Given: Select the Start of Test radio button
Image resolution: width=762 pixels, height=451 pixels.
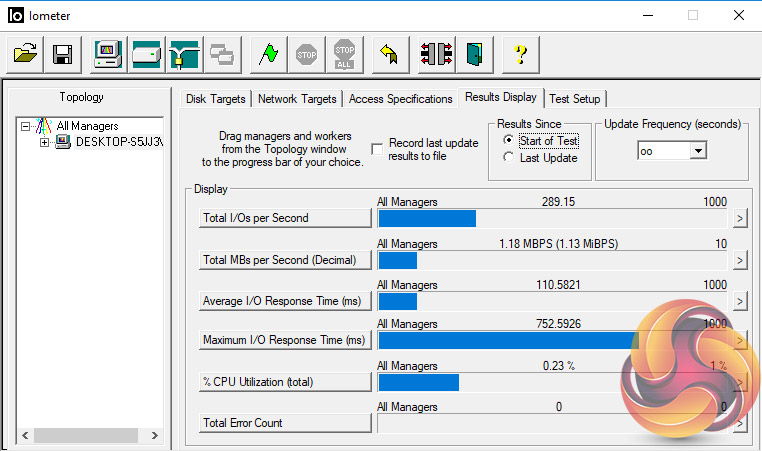Looking at the screenshot, I should tap(508, 140).
